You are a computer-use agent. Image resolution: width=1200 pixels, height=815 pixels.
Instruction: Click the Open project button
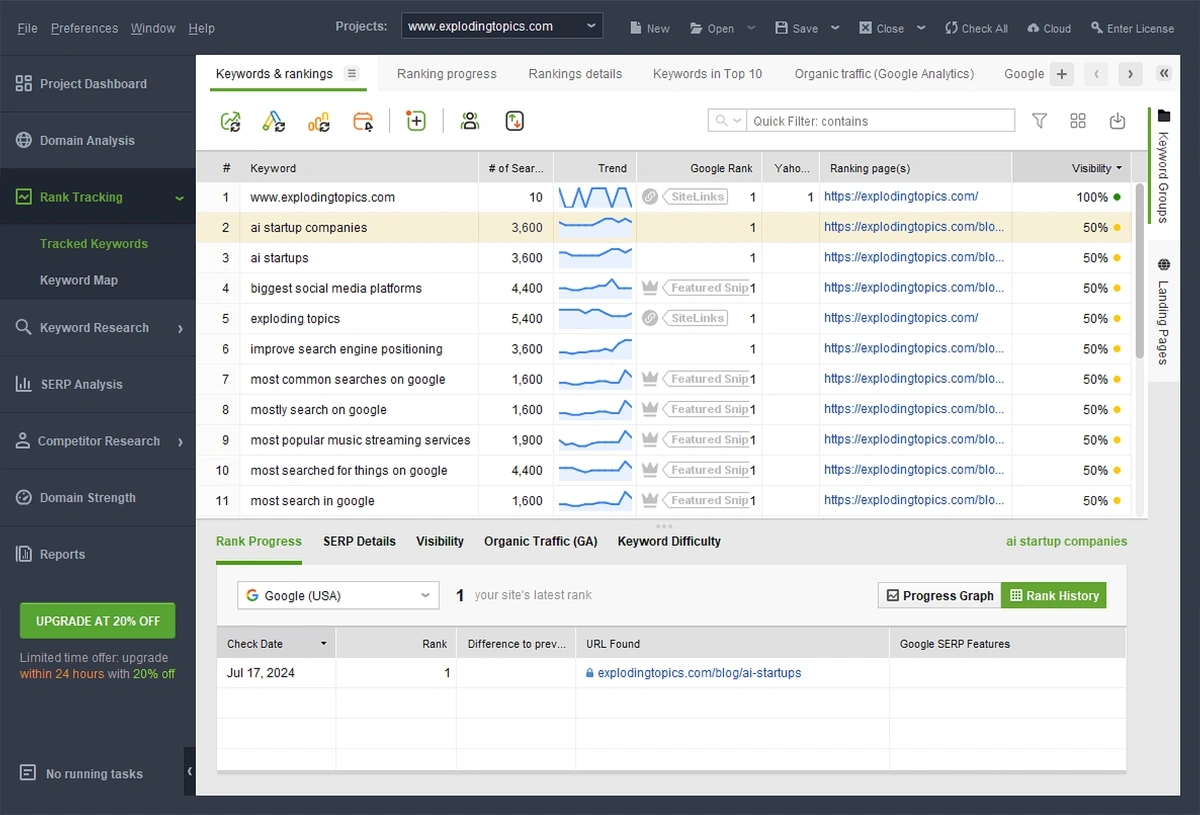coord(712,28)
